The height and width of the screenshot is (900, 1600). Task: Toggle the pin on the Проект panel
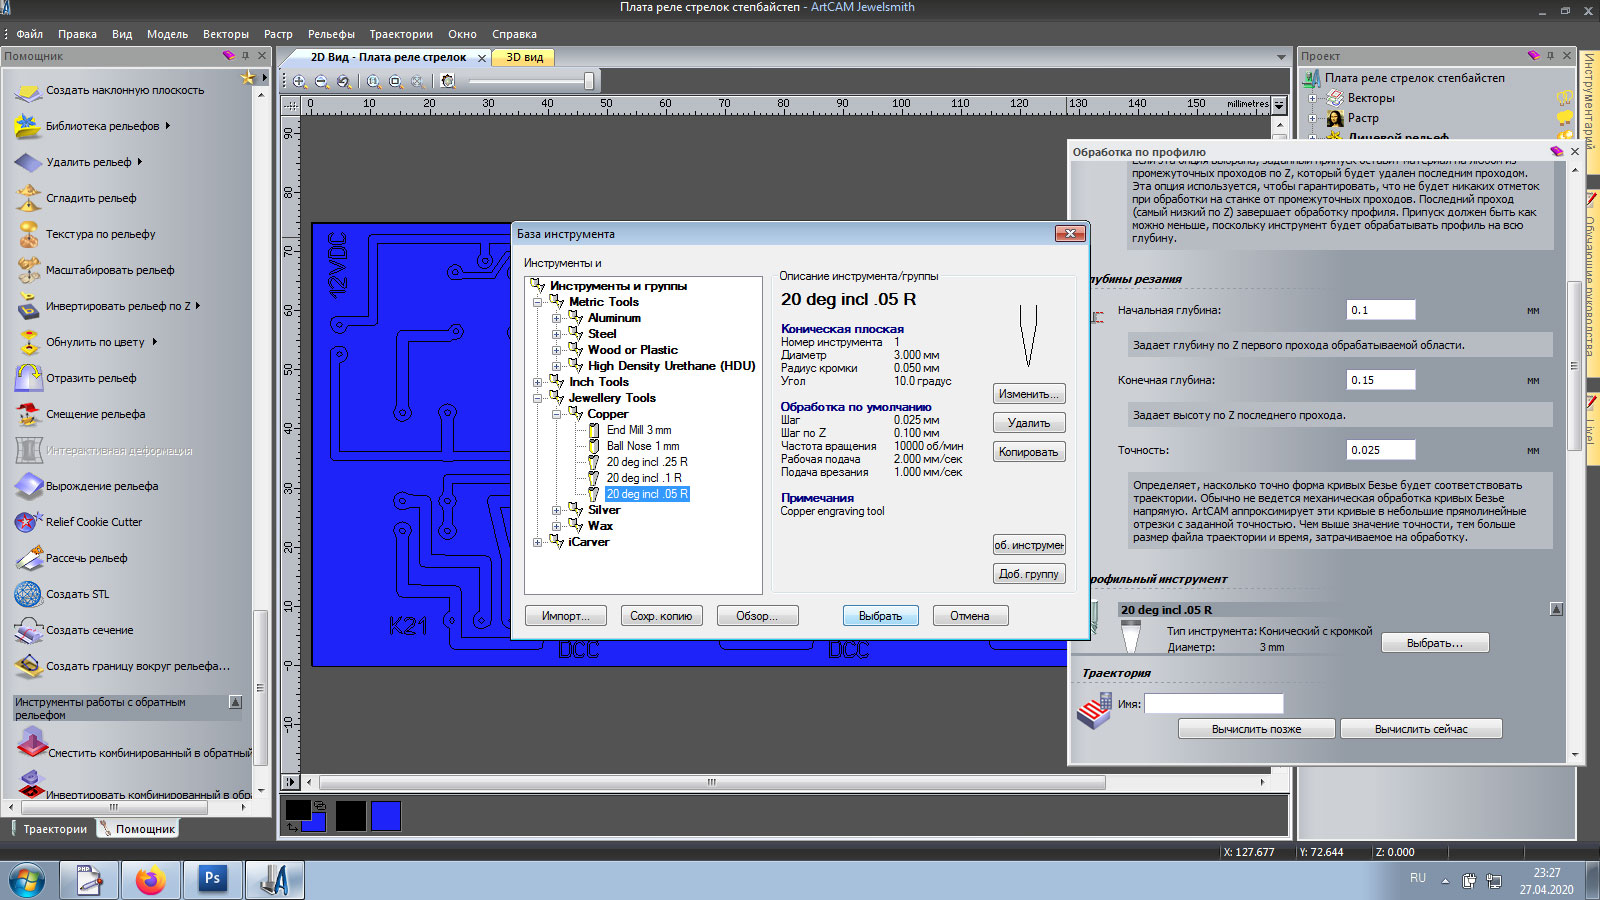coord(1551,55)
